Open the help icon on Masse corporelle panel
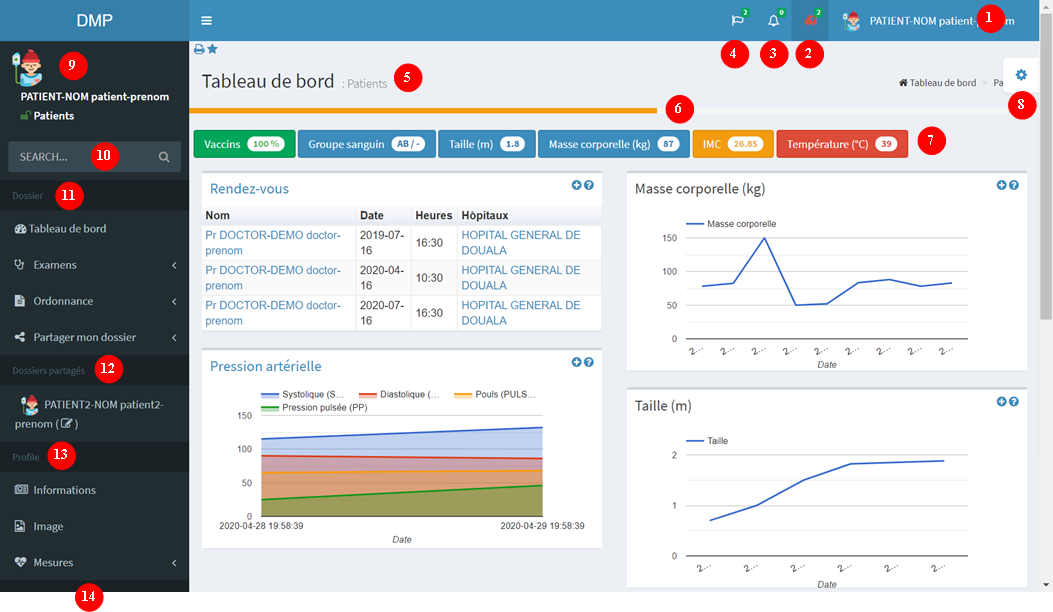Image resolution: width=1053 pixels, height=612 pixels. tap(1013, 185)
